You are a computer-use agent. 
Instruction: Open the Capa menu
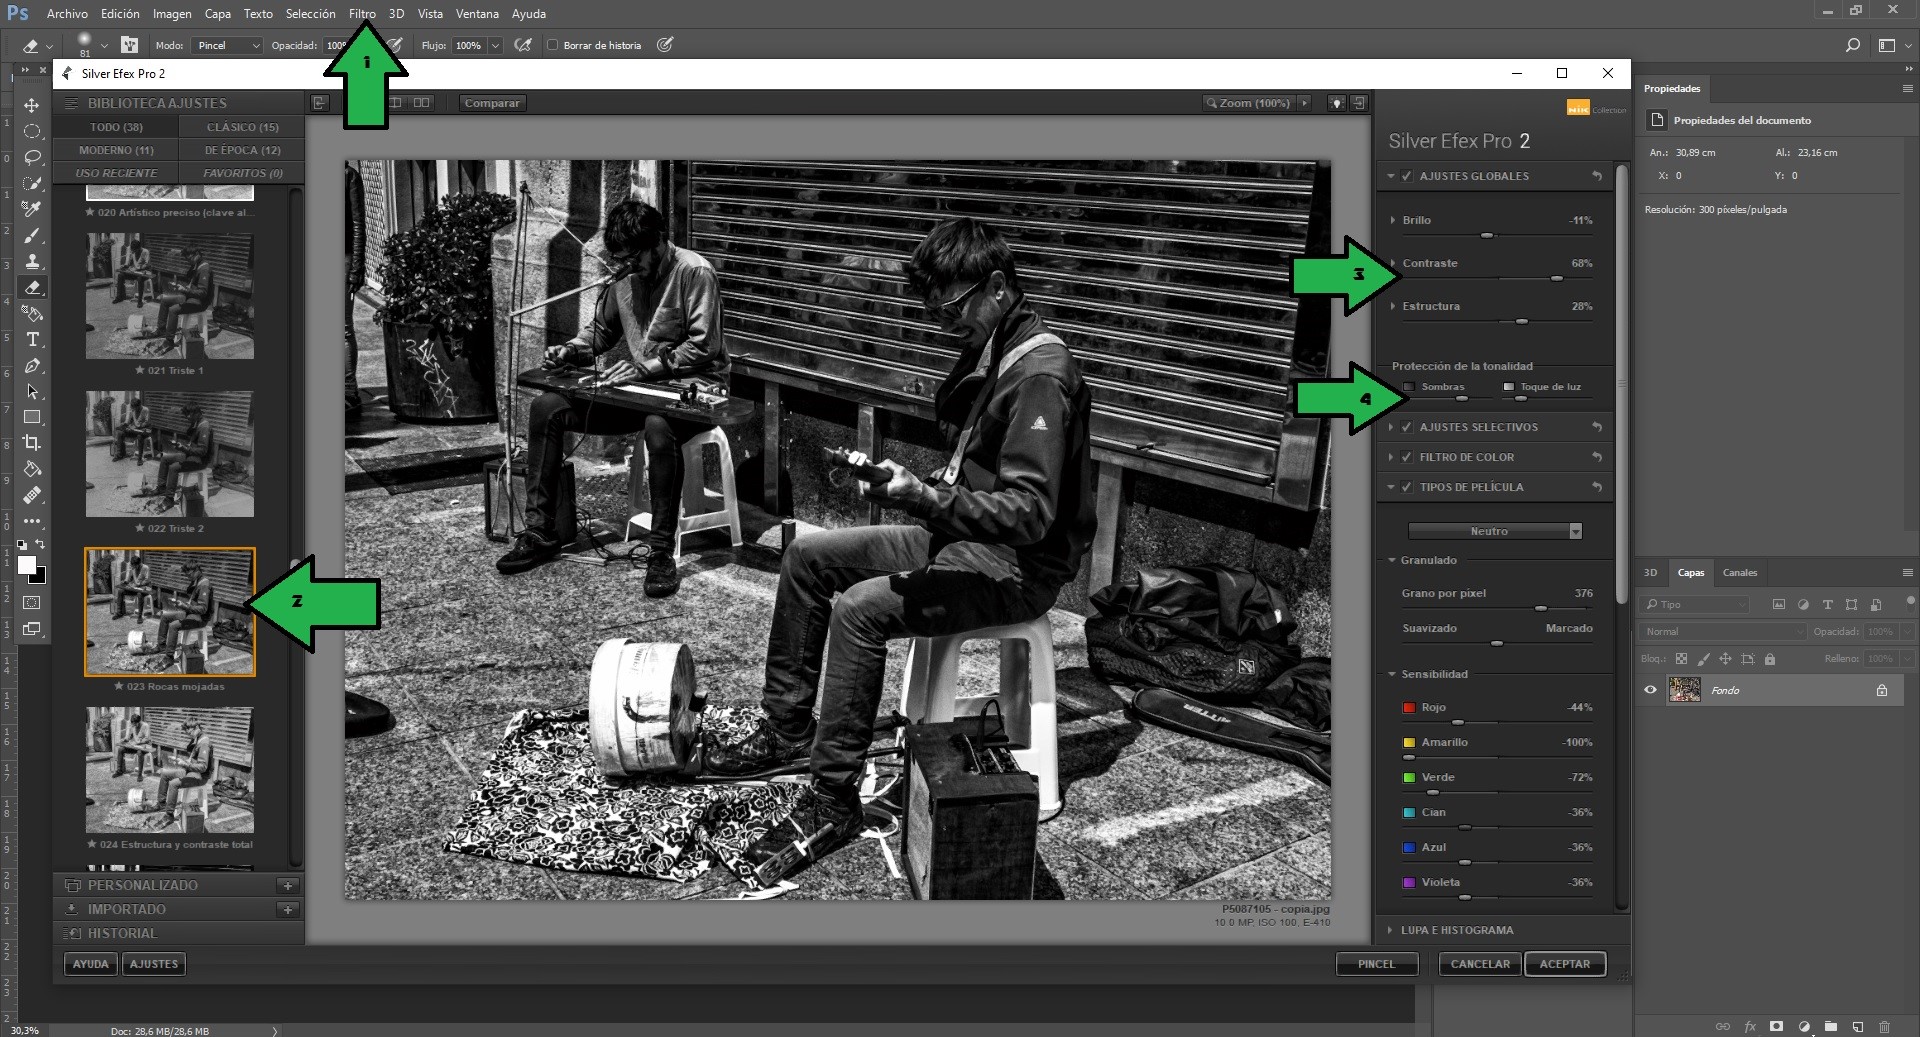(x=218, y=14)
